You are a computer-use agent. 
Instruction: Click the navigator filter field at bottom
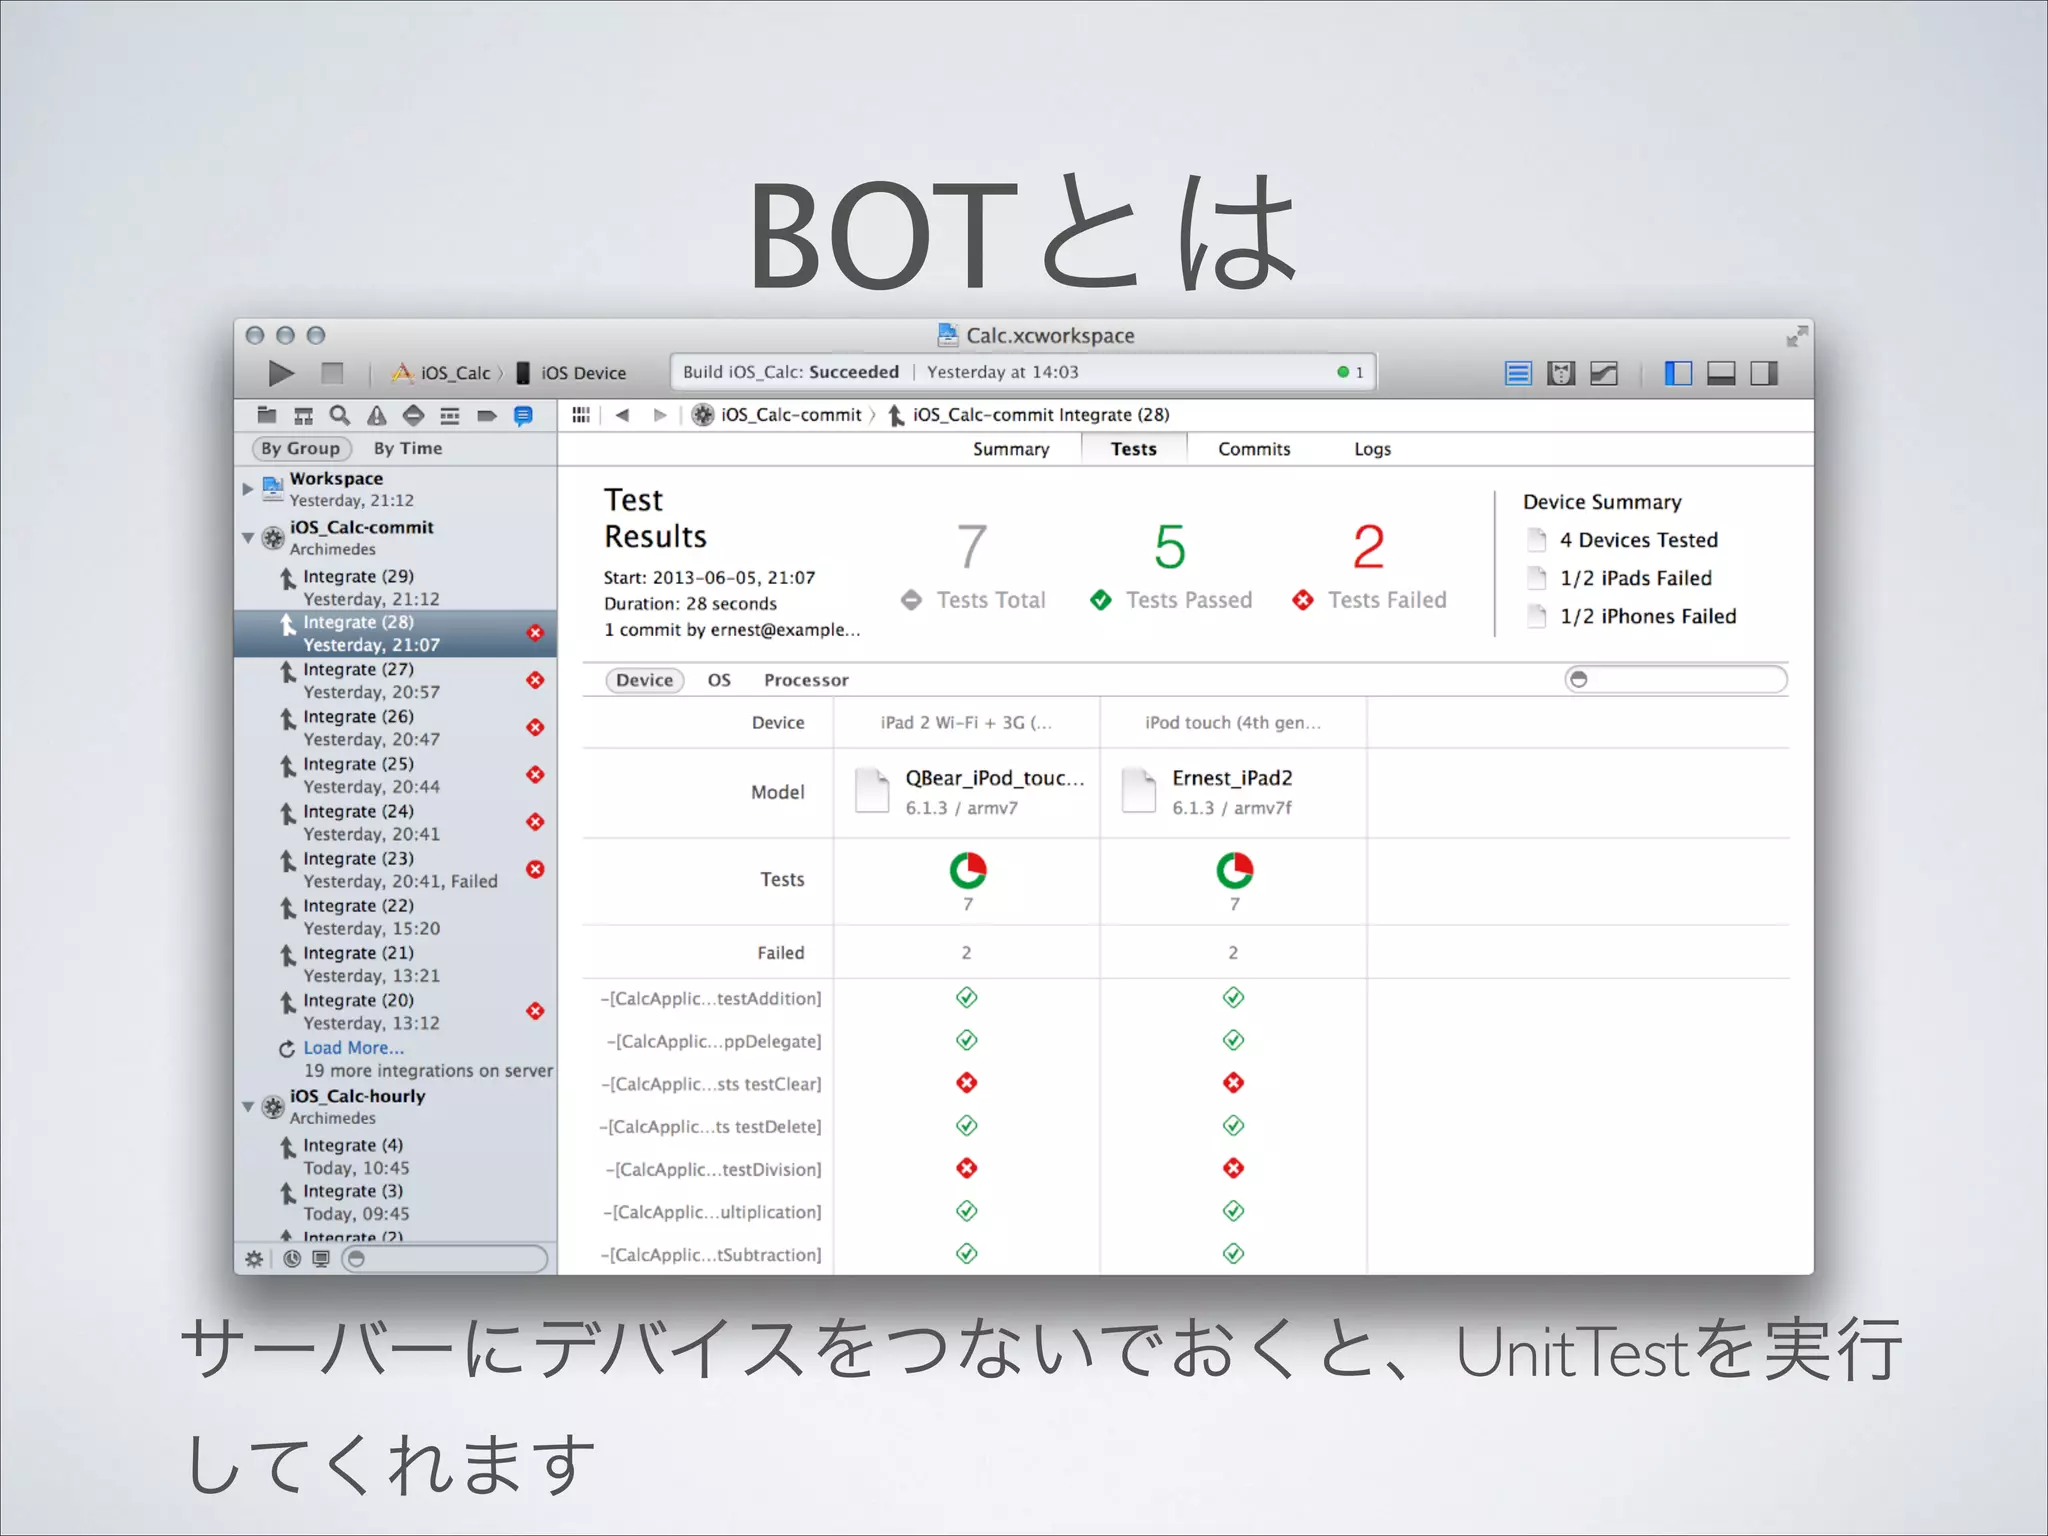tap(445, 1259)
